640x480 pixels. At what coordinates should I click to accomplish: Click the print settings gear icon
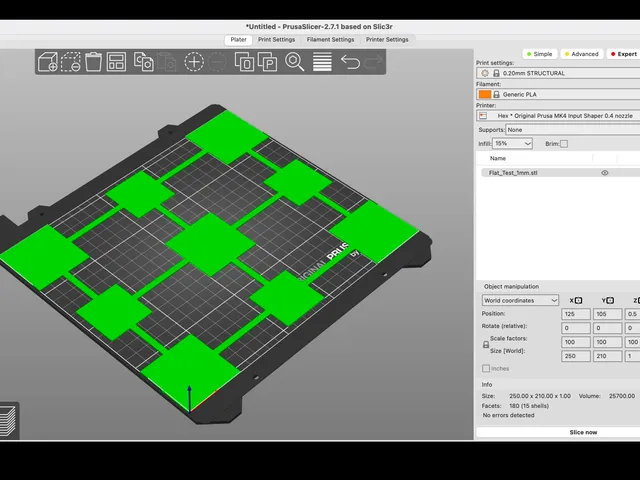[485, 73]
